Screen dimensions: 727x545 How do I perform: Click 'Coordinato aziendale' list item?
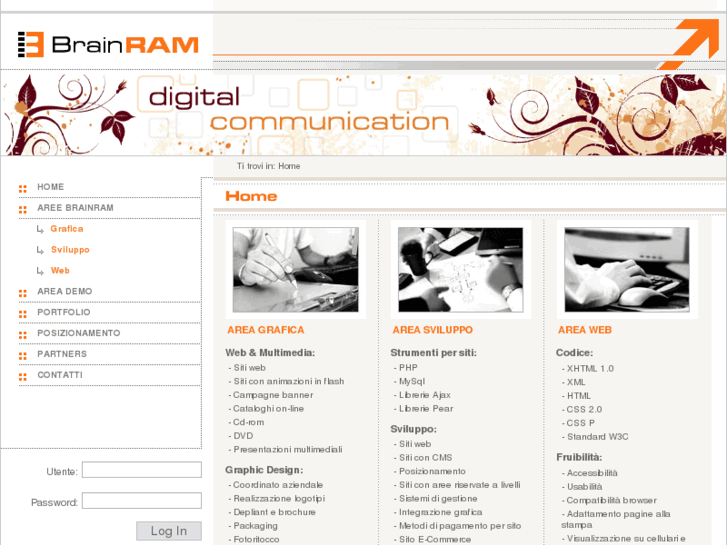pos(276,485)
